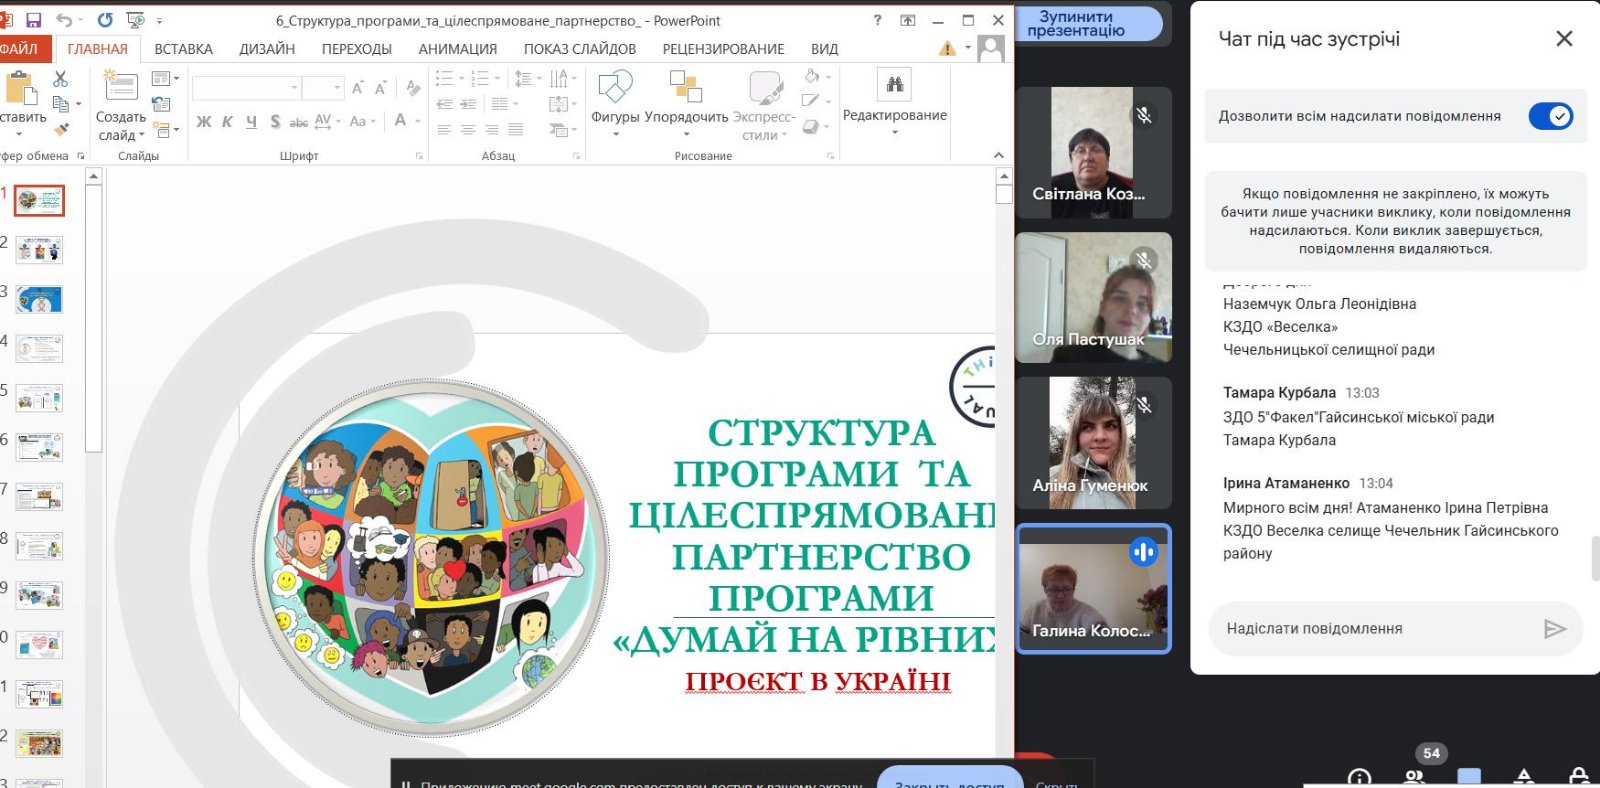The height and width of the screenshot is (788, 1600).
Task: Select slide 3 thumbnail
Action: click(39, 299)
